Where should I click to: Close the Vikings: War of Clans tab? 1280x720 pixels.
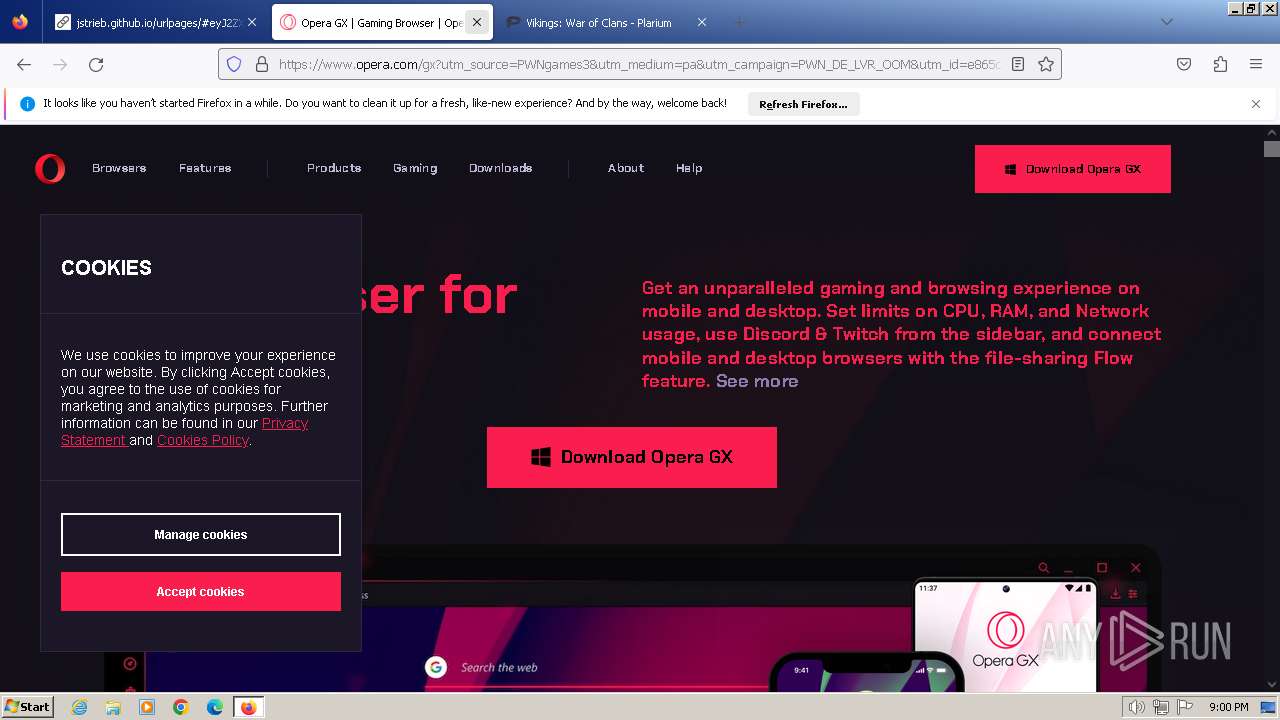[702, 22]
